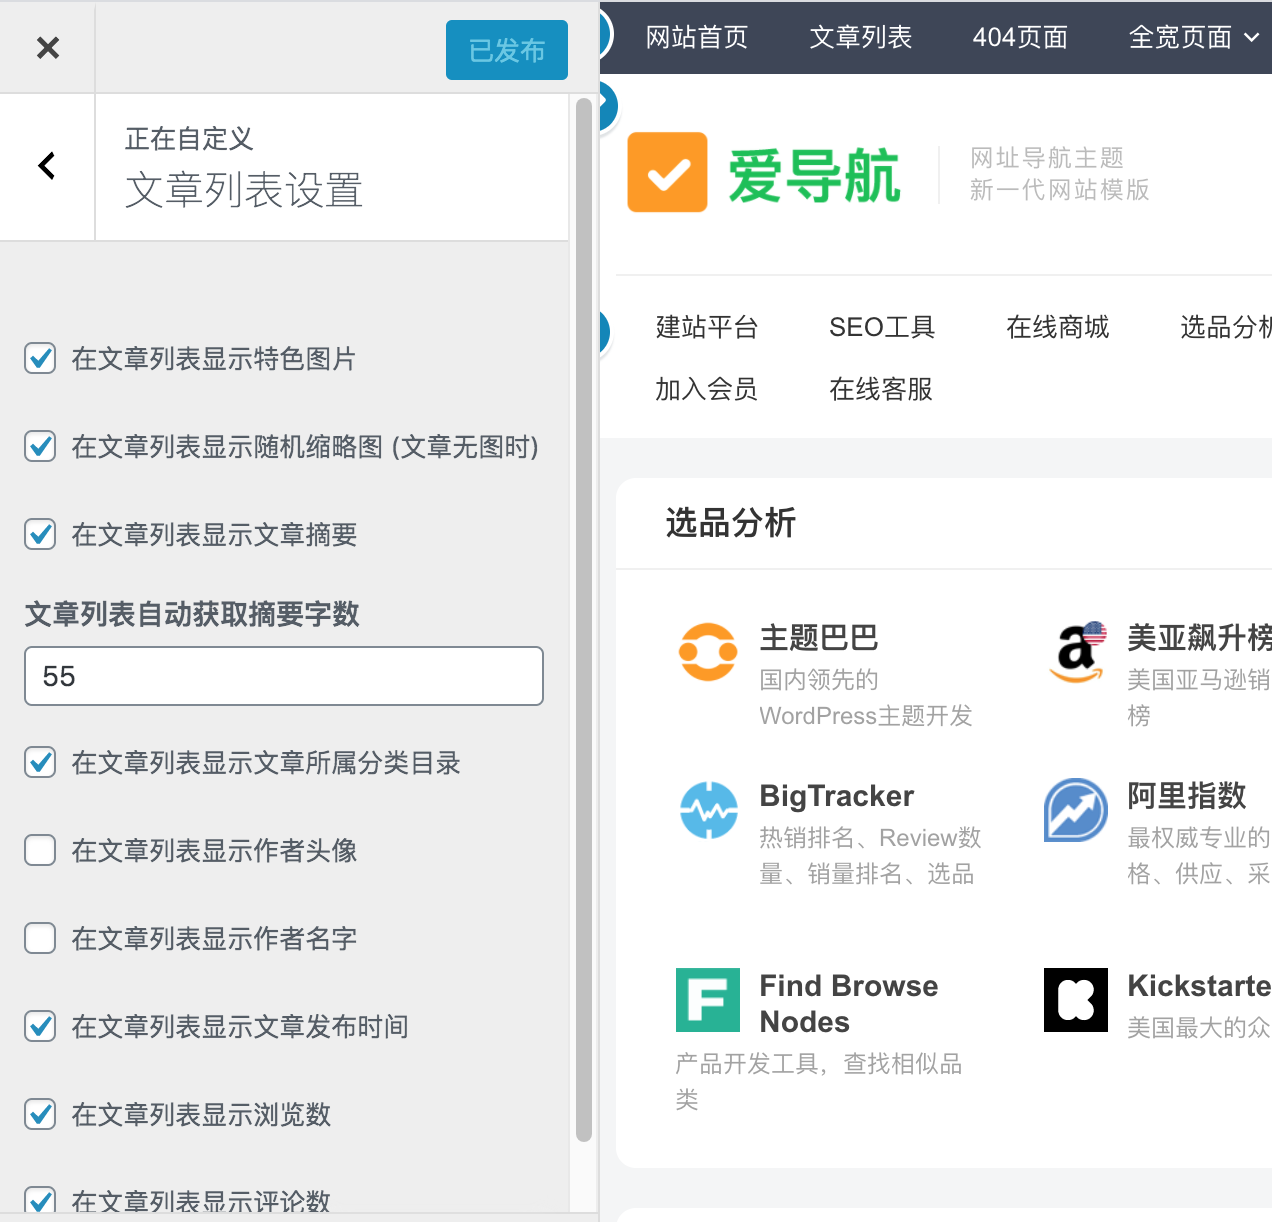1272x1222 pixels.
Task: Click the blue edit shortcut beside the category menu
Action: coord(602,332)
